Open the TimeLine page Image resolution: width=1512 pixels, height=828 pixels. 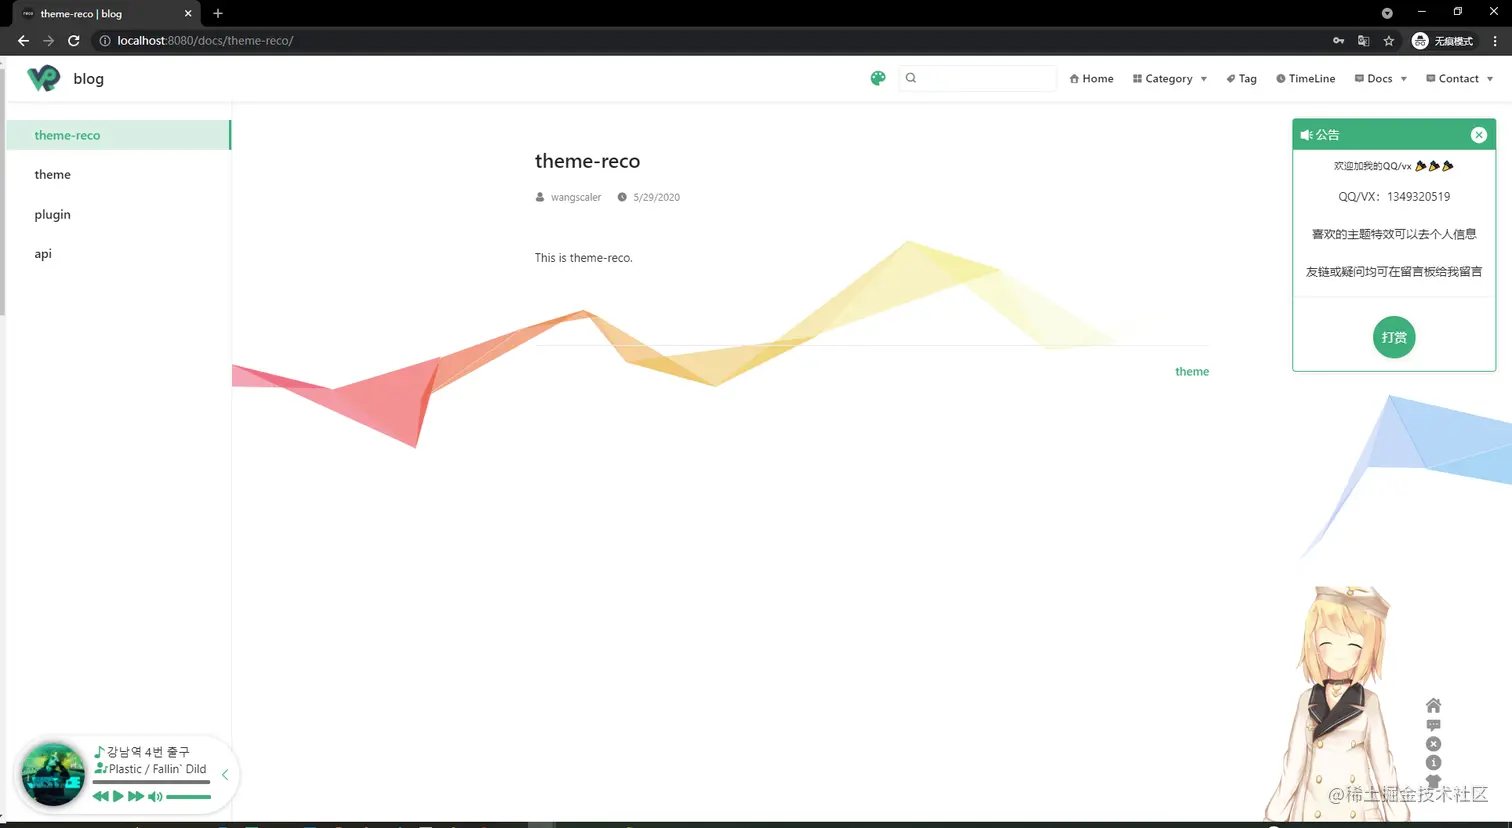point(1305,78)
